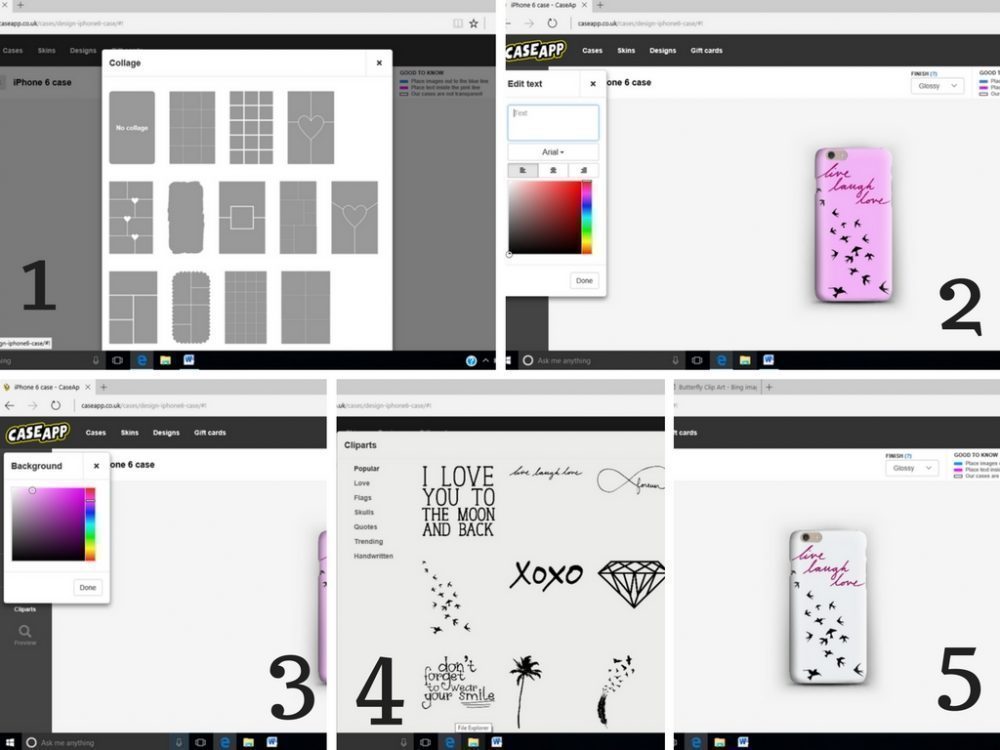Choose the palm tree clipart
The width and height of the screenshot is (1000, 750).
[524, 689]
